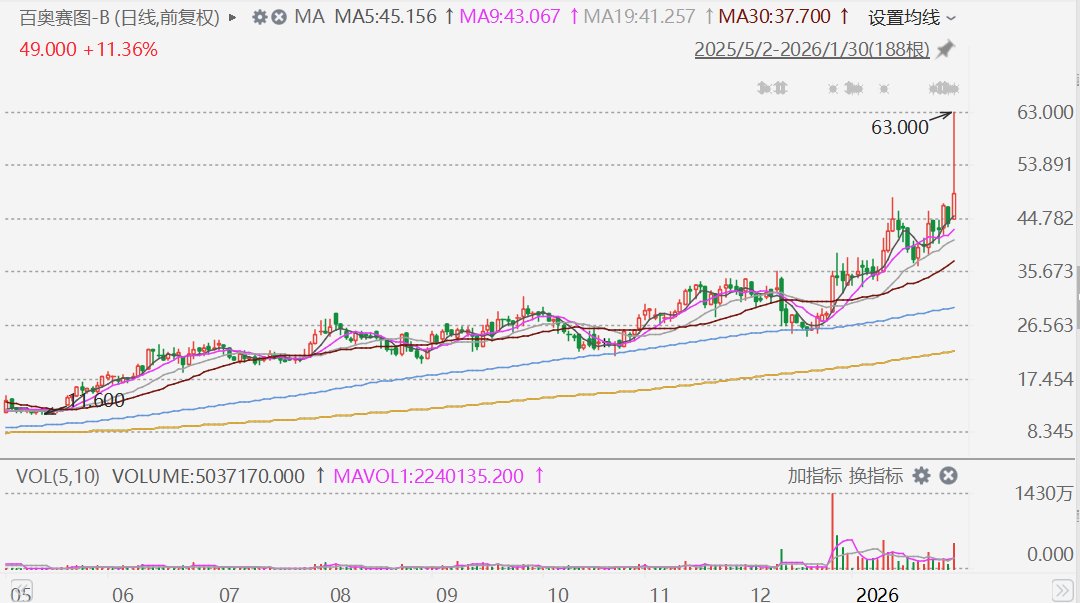Screen dimensions: 1080x603
Task: Close the VOL indicator panel
Action: pos(949,476)
